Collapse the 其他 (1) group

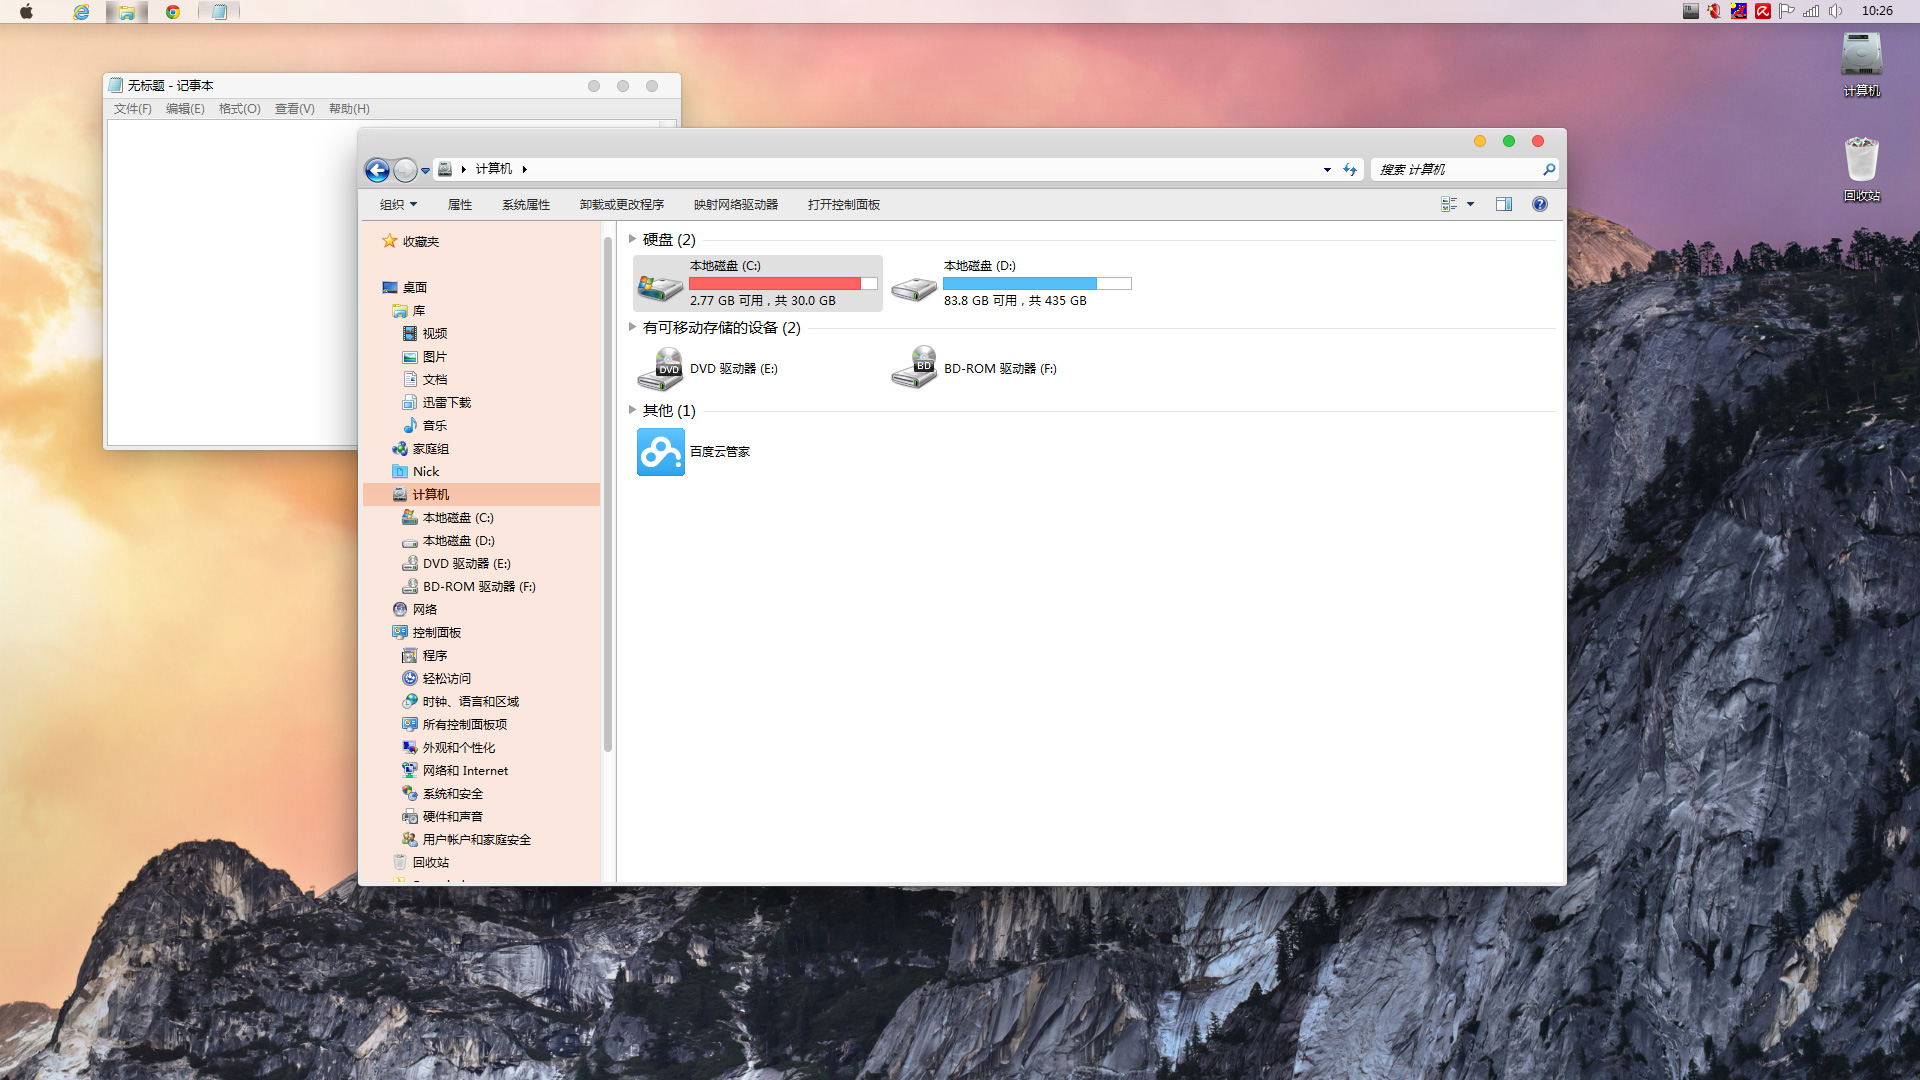click(632, 410)
